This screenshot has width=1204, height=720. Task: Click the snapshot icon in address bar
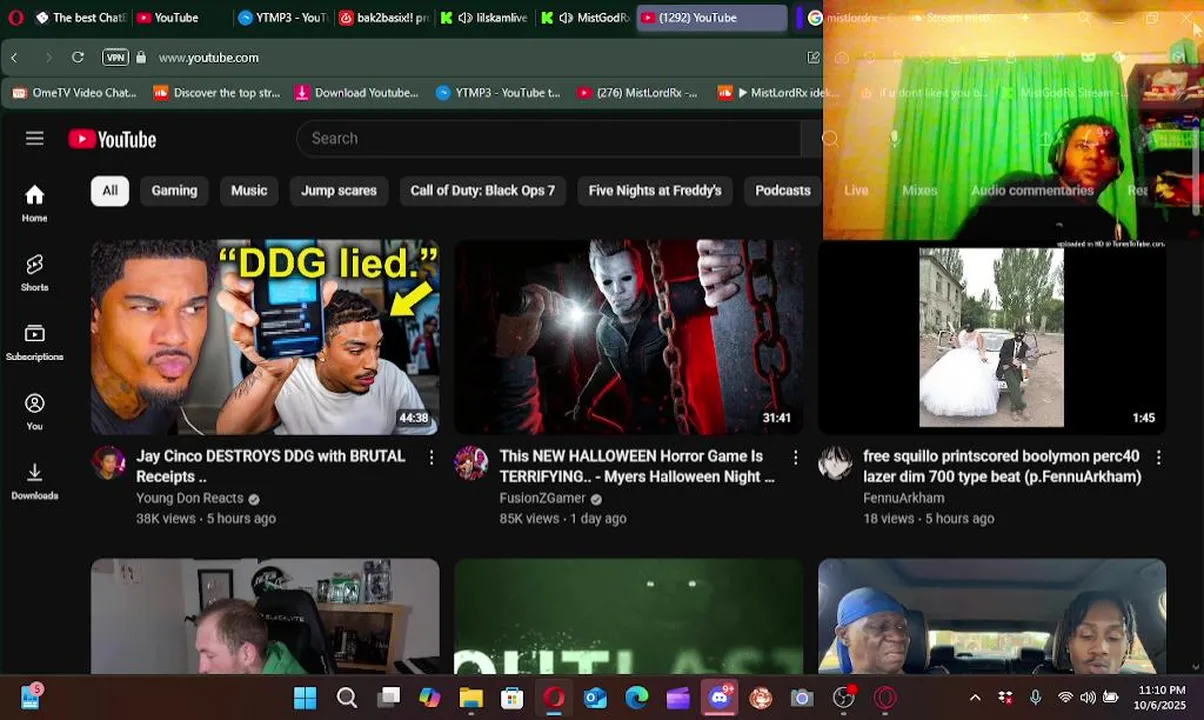click(814, 58)
